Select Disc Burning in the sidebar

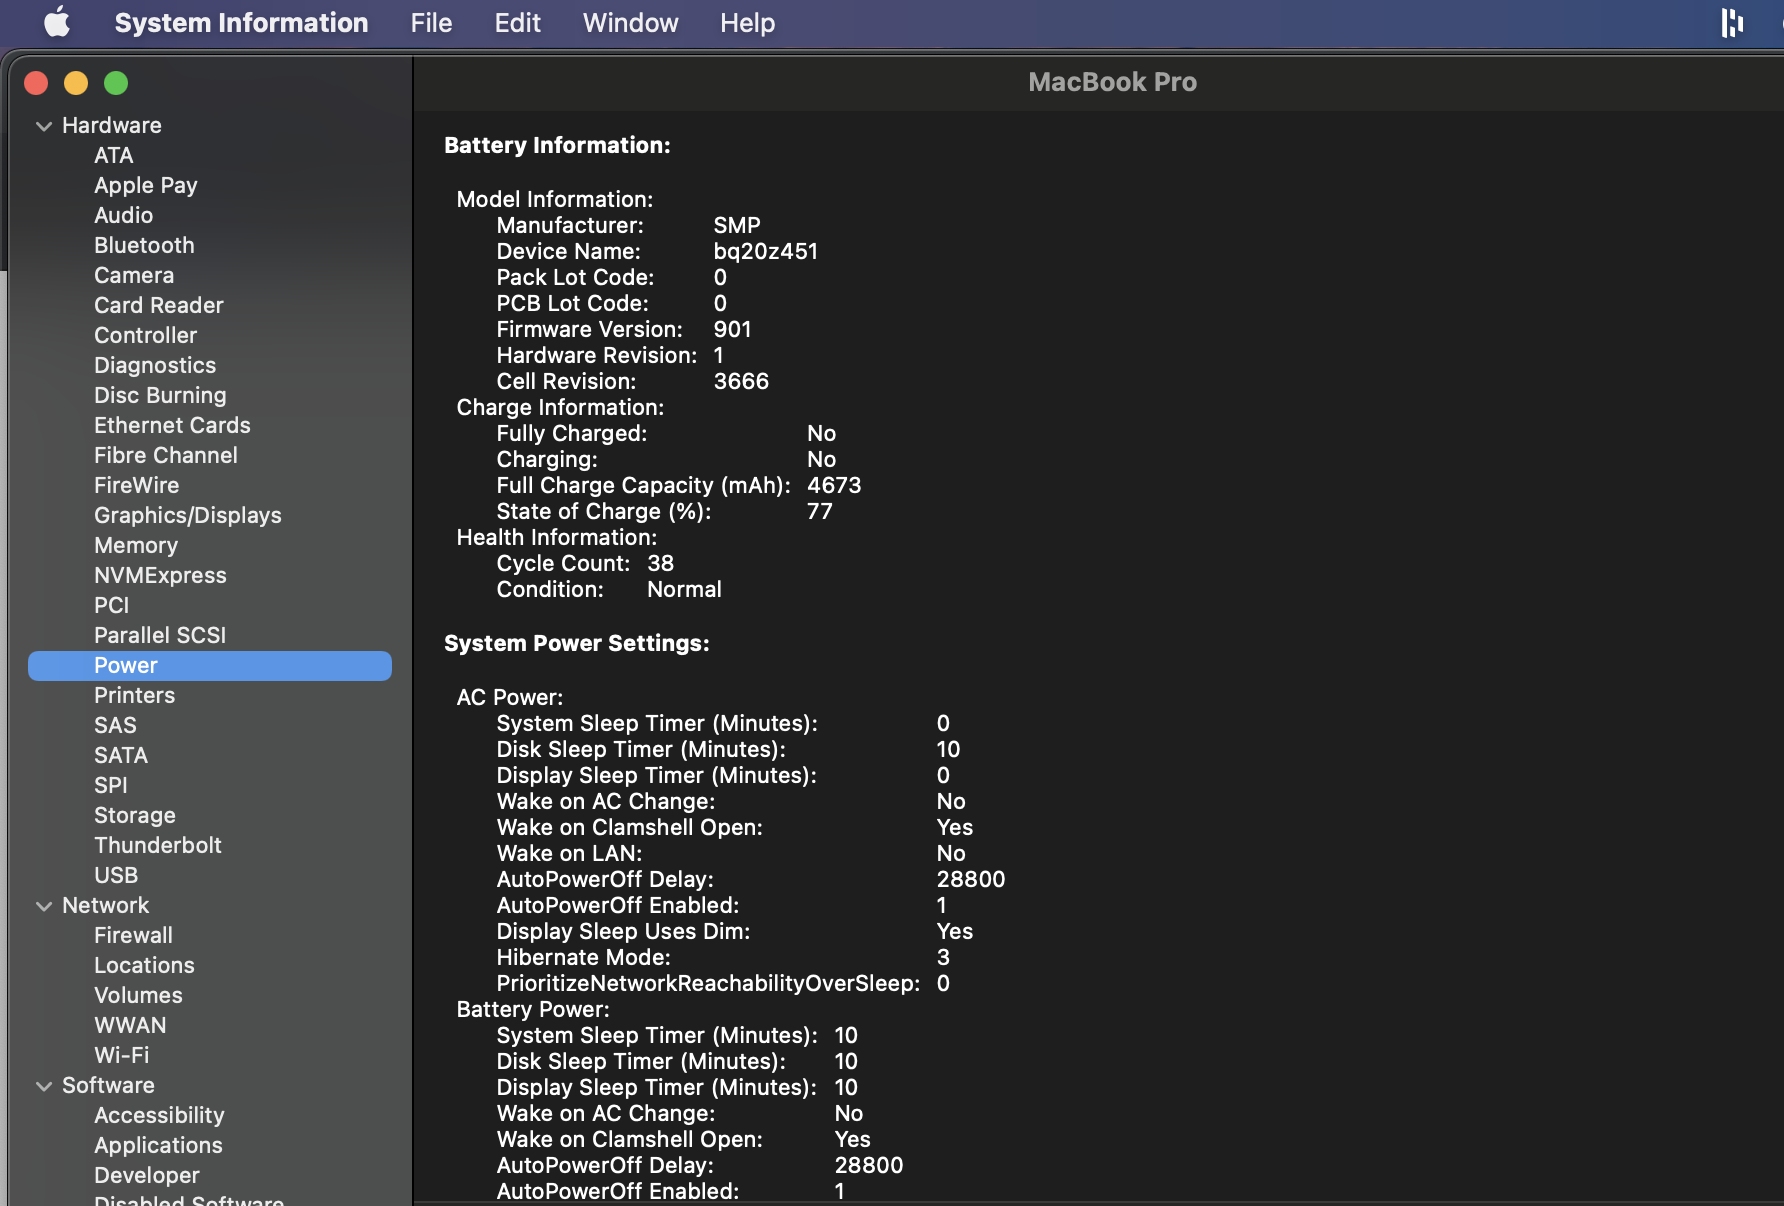pos(160,395)
